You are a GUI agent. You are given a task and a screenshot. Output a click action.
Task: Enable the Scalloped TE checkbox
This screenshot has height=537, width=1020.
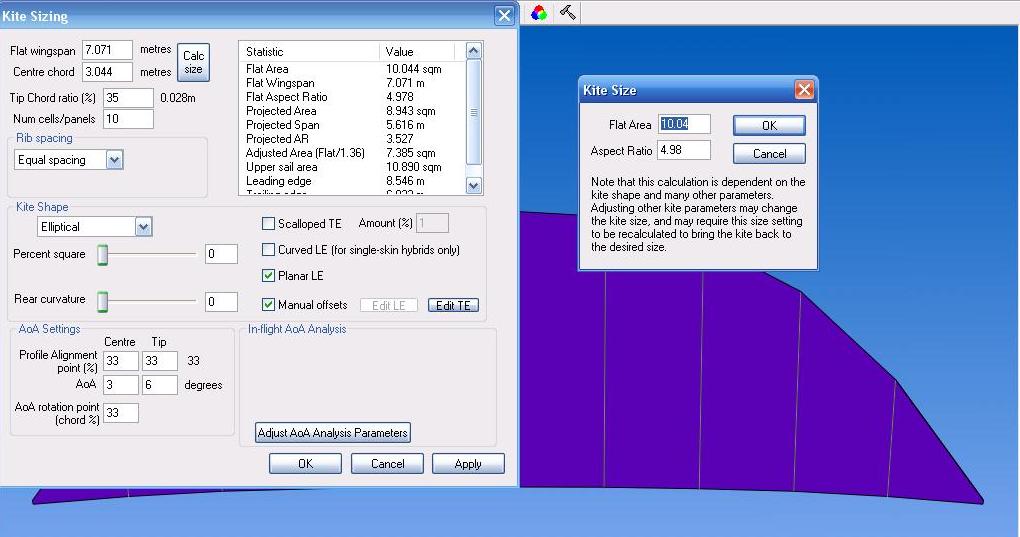point(268,223)
